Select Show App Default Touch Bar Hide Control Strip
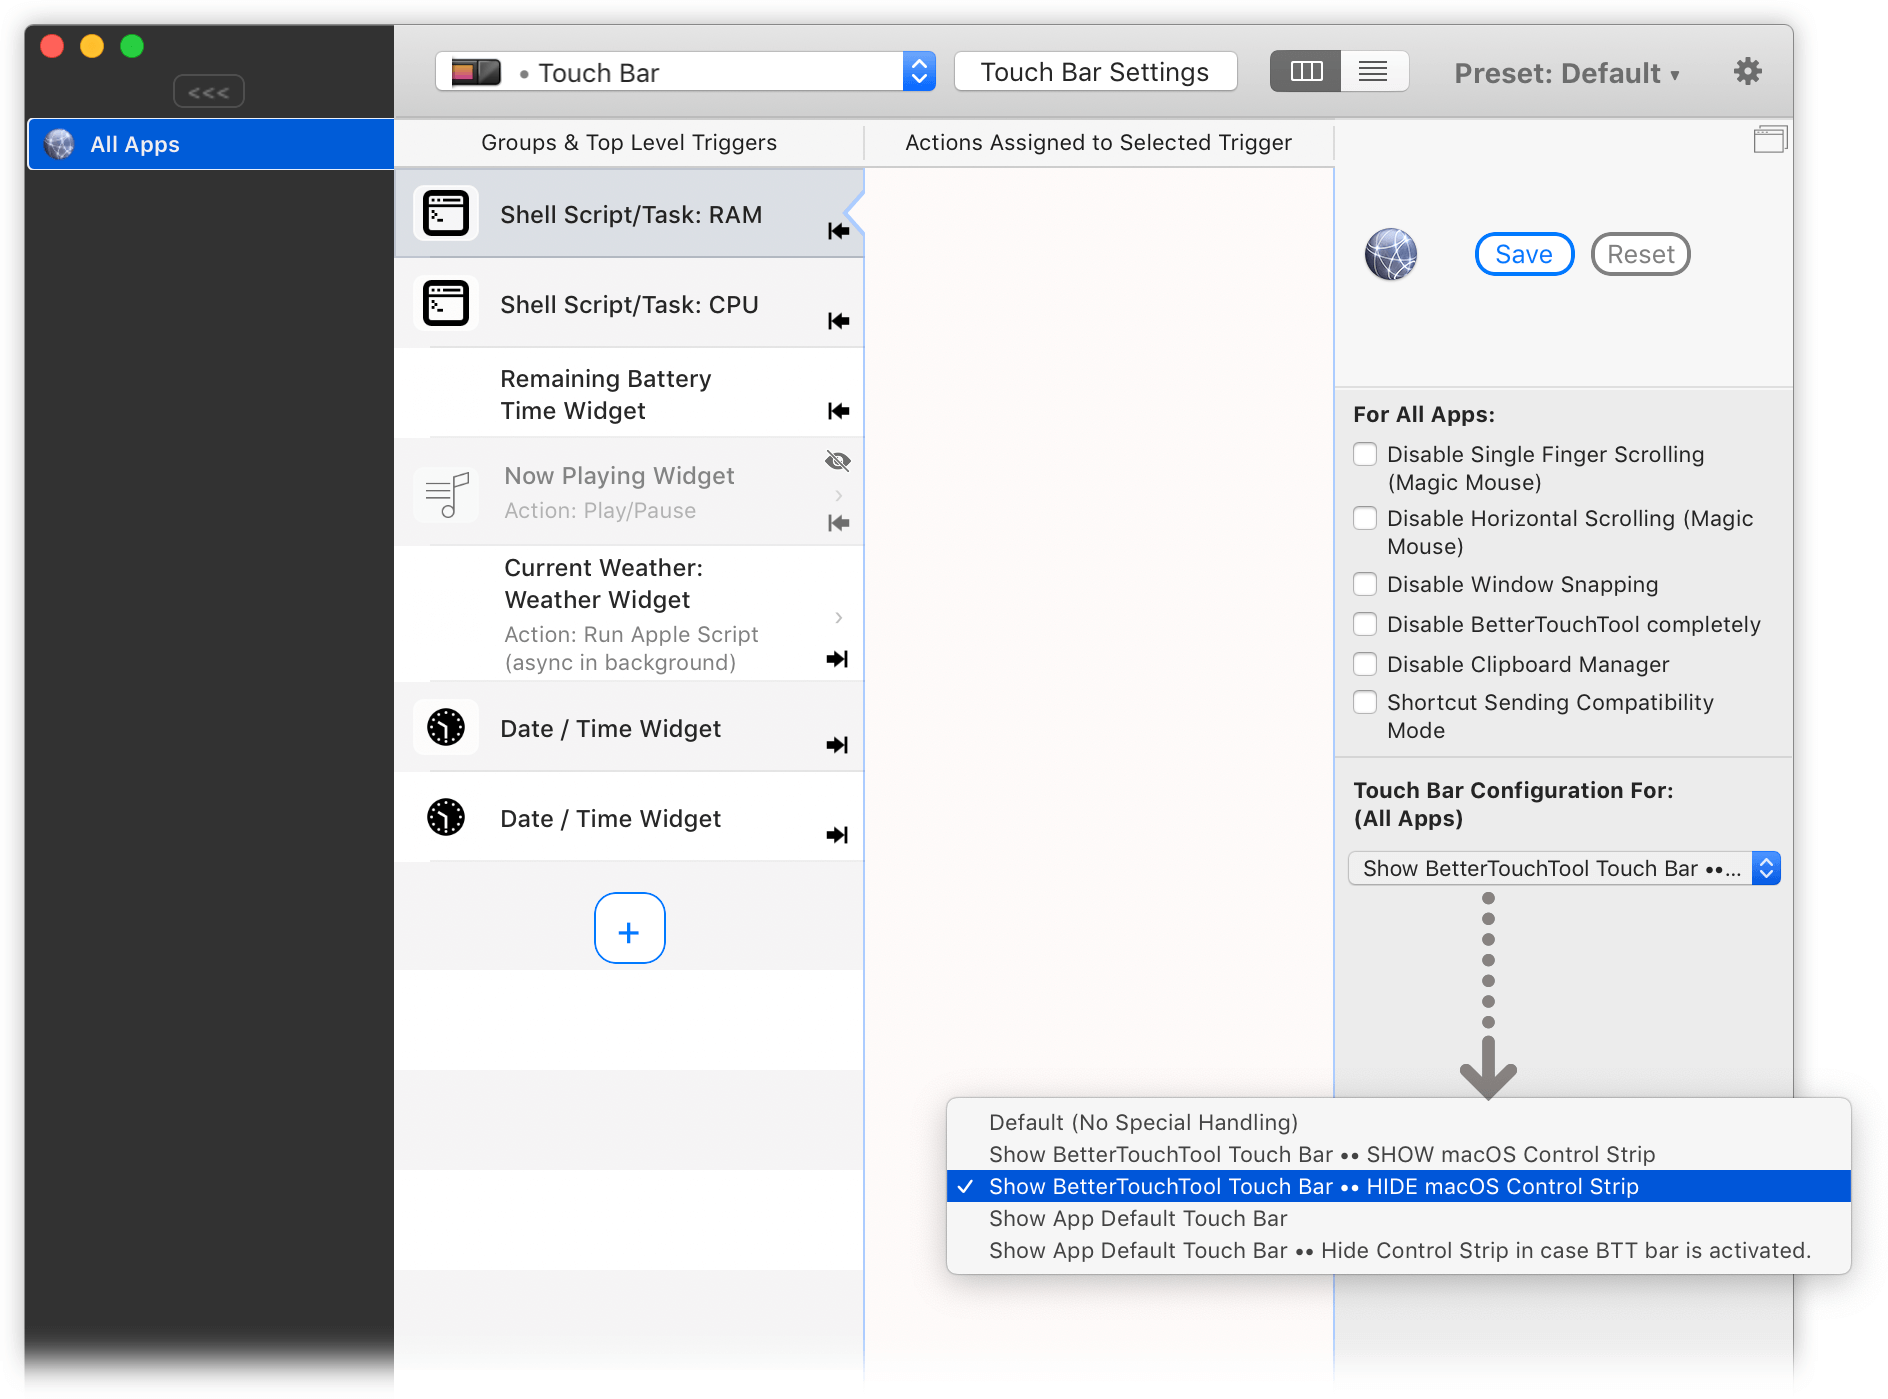Screen dimensions: 1888x1399 [1399, 1251]
